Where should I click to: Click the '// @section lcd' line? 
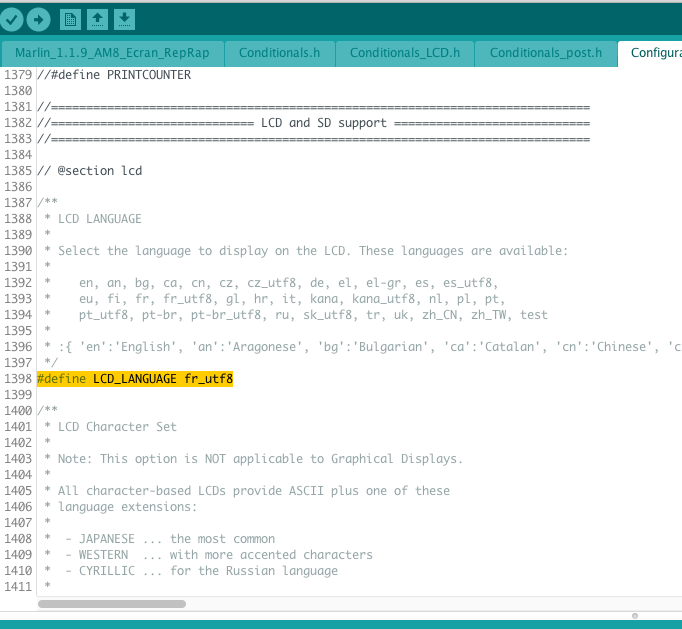point(90,171)
